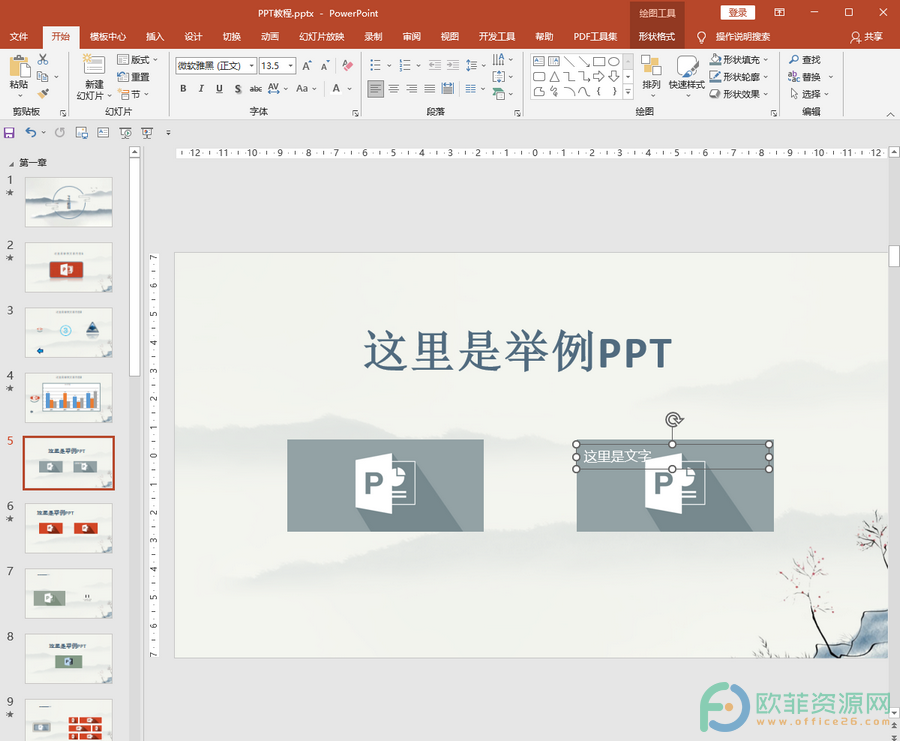
Task: Open the font size 13.5 dropdown
Action: click(290, 66)
